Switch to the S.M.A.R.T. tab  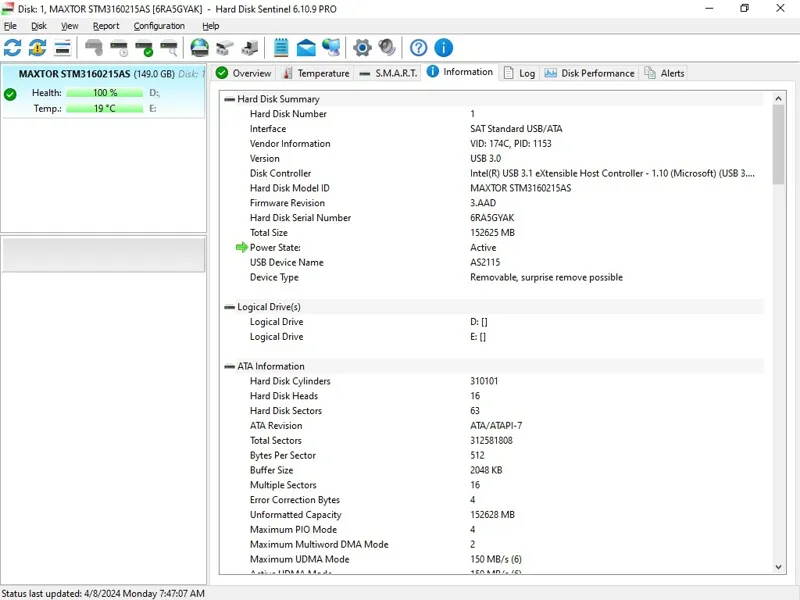(389, 73)
